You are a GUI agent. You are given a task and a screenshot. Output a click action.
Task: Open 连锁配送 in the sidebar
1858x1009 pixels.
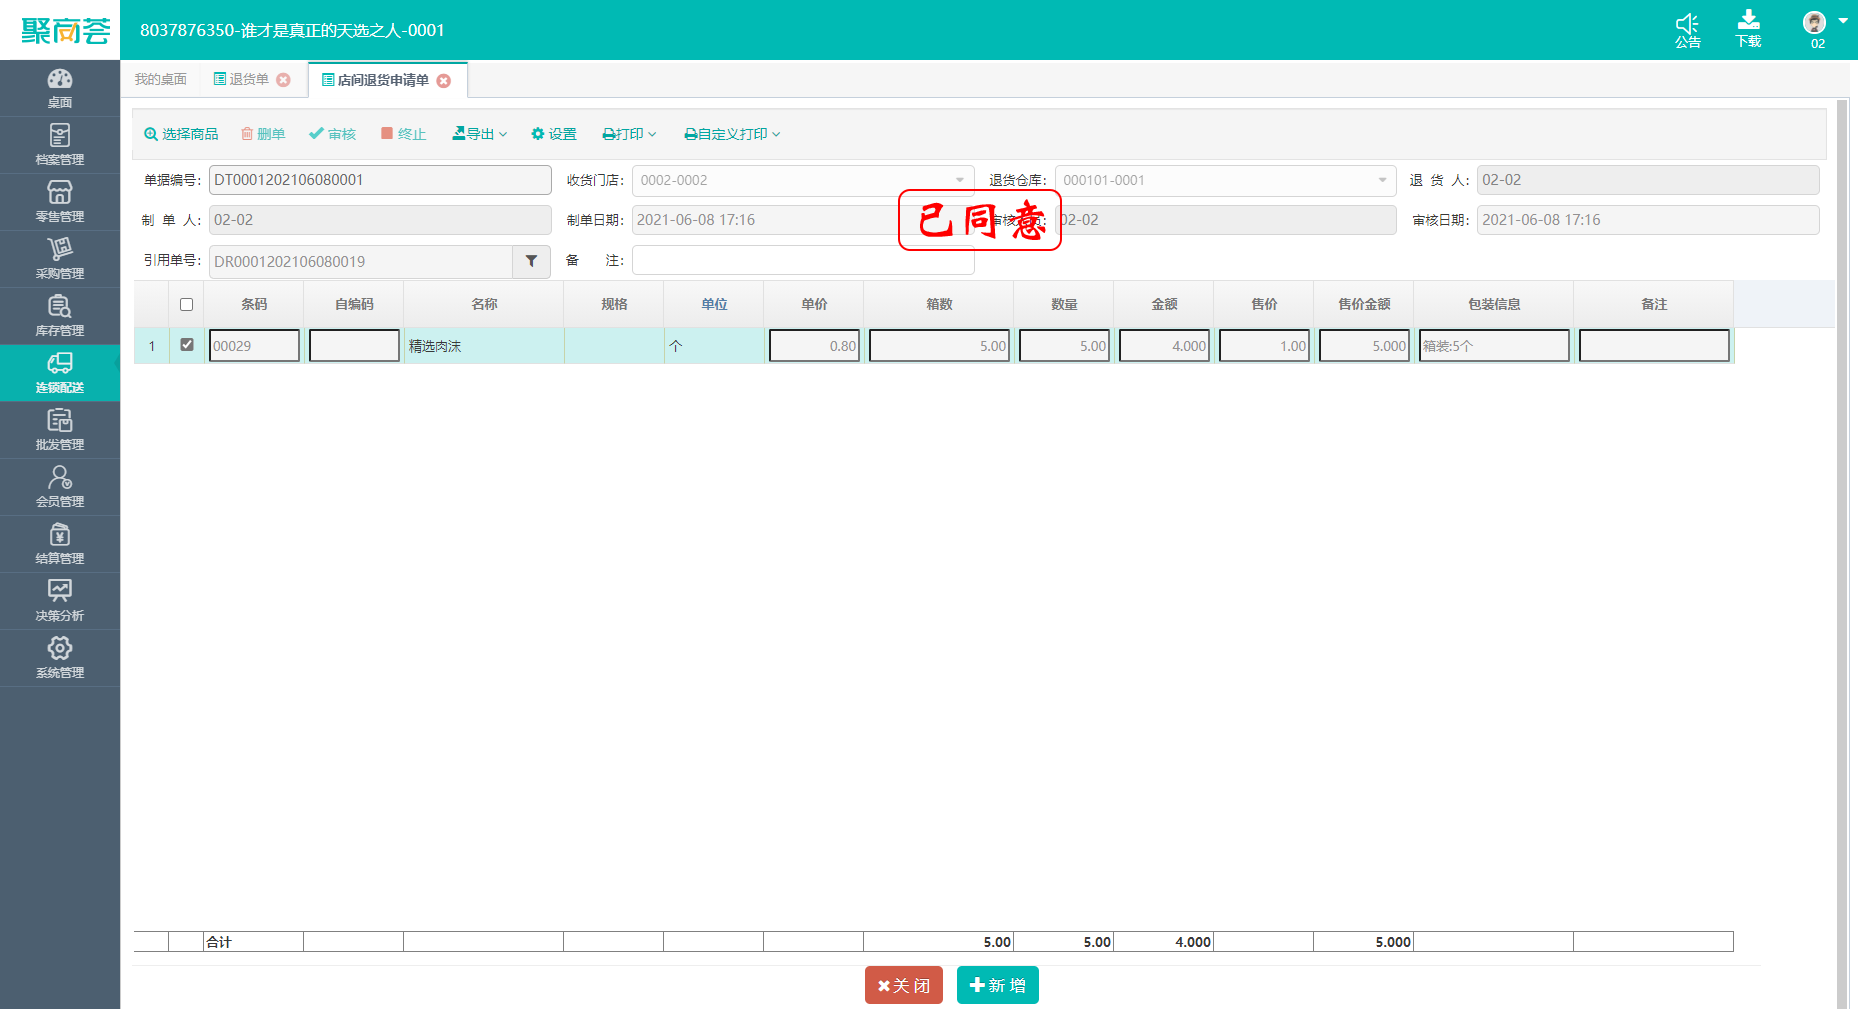tap(60, 373)
